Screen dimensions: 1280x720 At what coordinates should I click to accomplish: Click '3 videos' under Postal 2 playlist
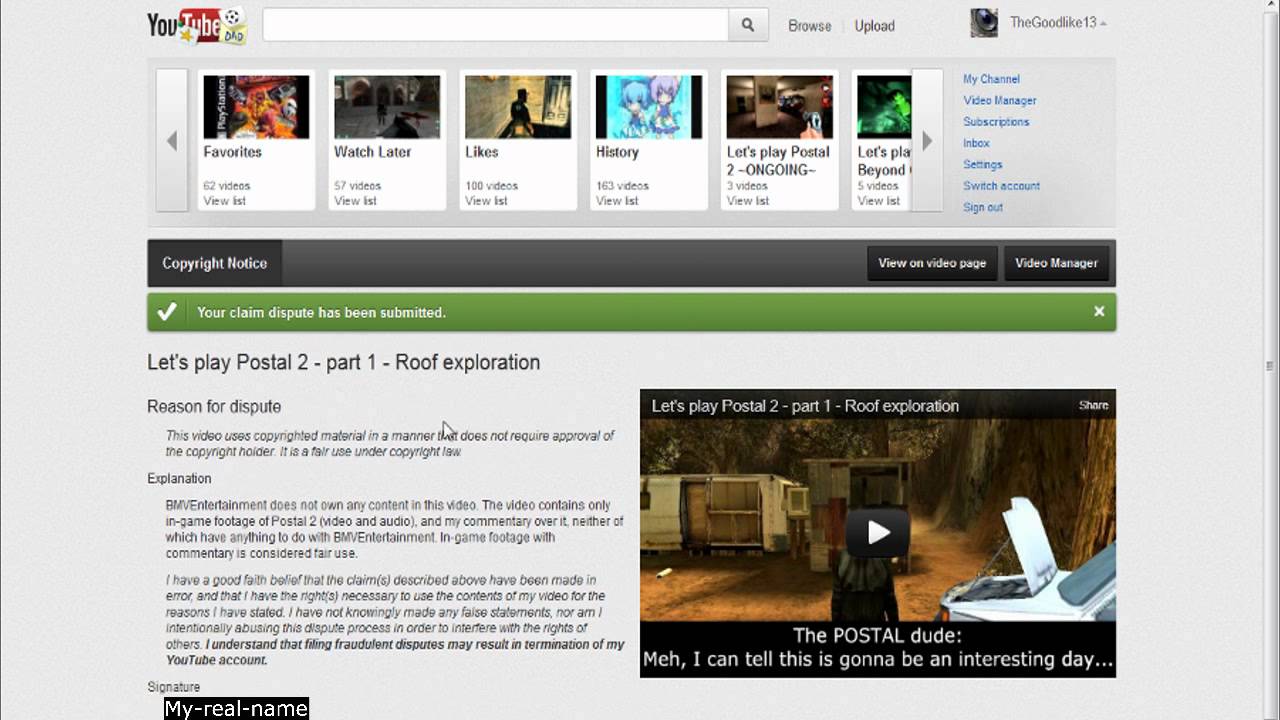(x=747, y=186)
